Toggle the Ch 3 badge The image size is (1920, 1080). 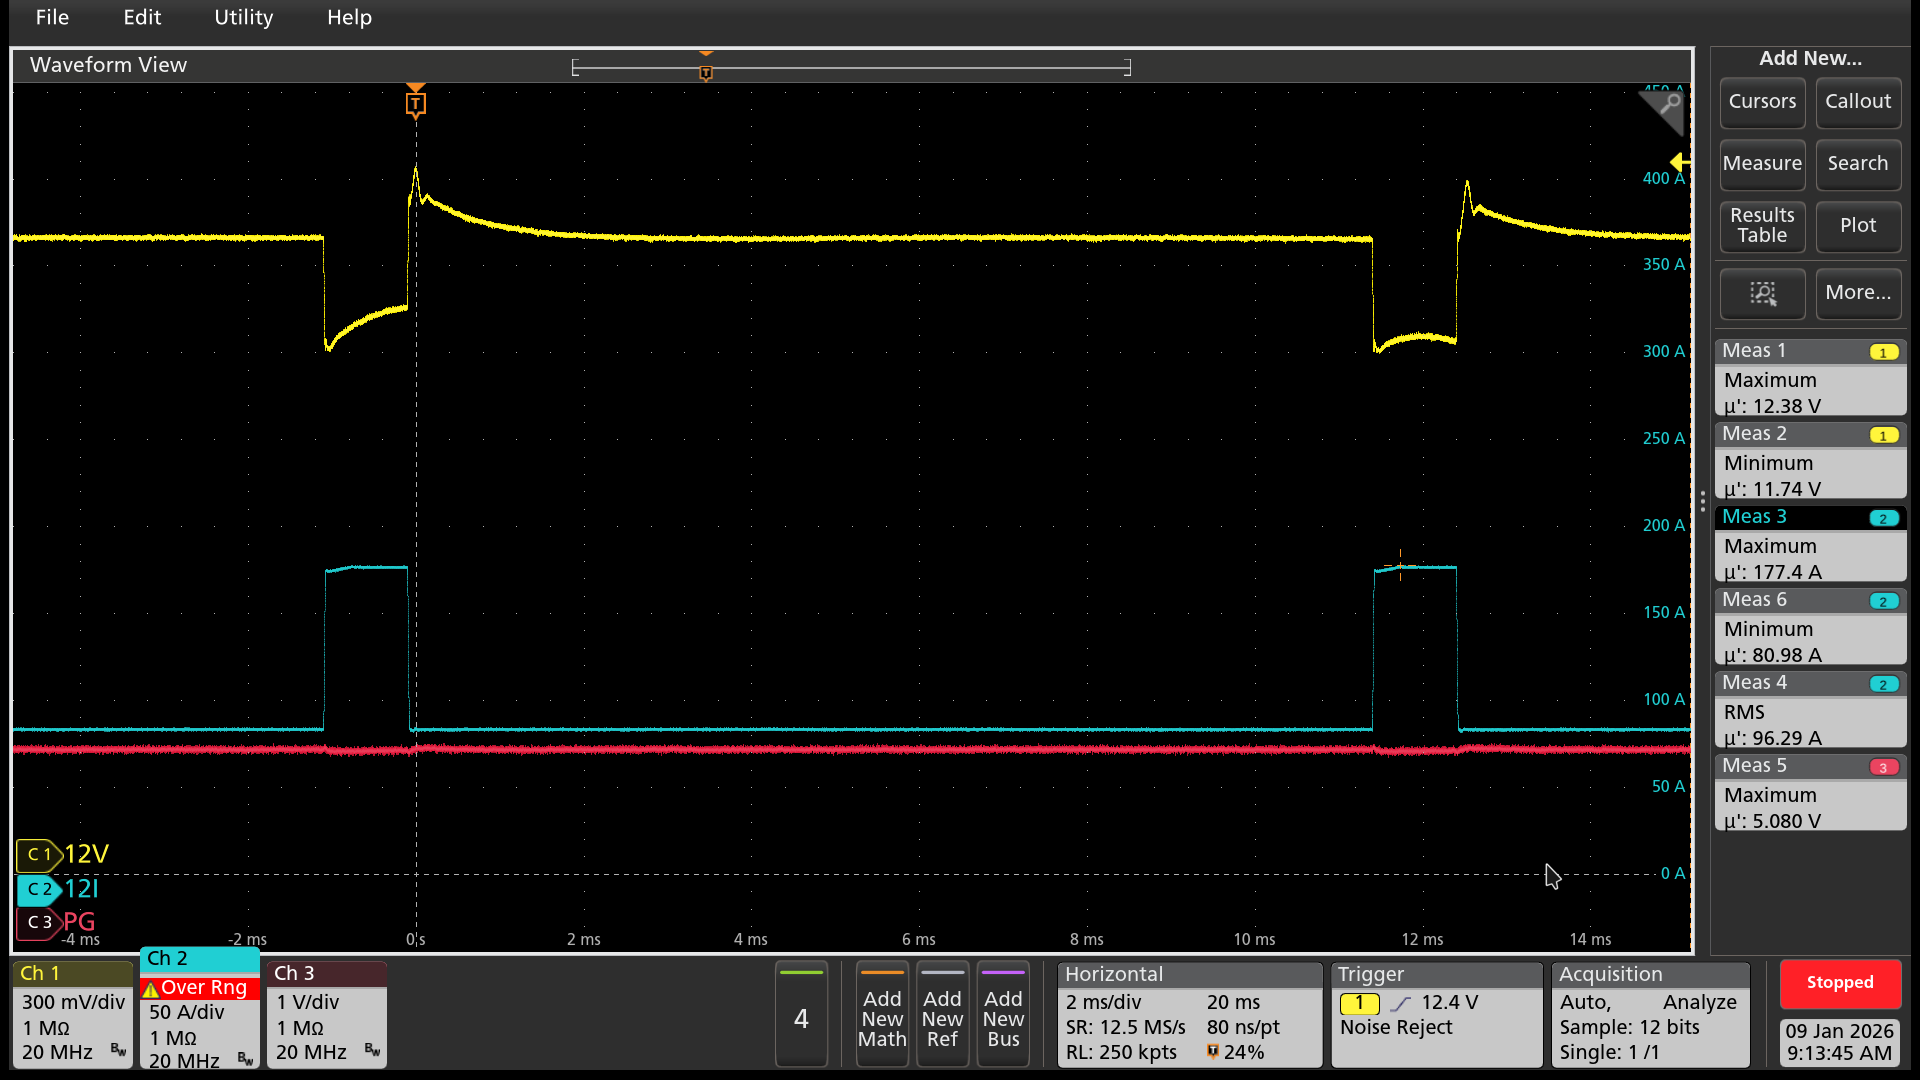[x=326, y=1014]
